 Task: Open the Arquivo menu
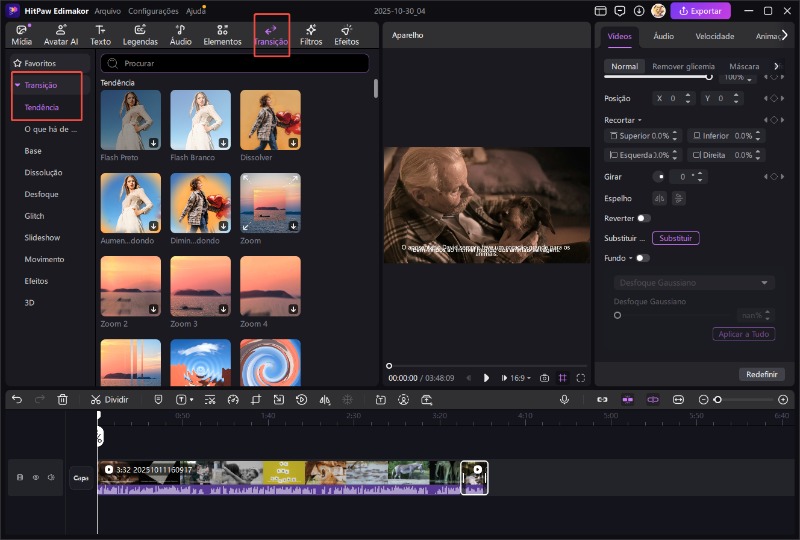[x=107, y=10]
